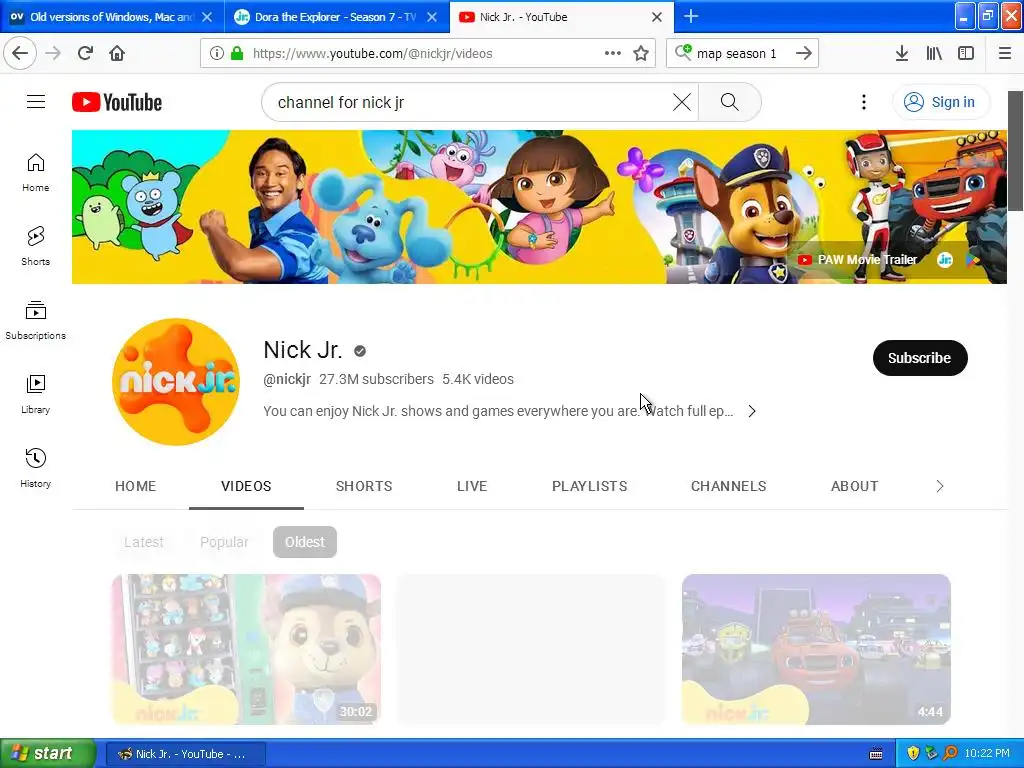Viewport: 1024px width, 768px height.
Task: Open a new browser tab
Action: tap(691, 16)
